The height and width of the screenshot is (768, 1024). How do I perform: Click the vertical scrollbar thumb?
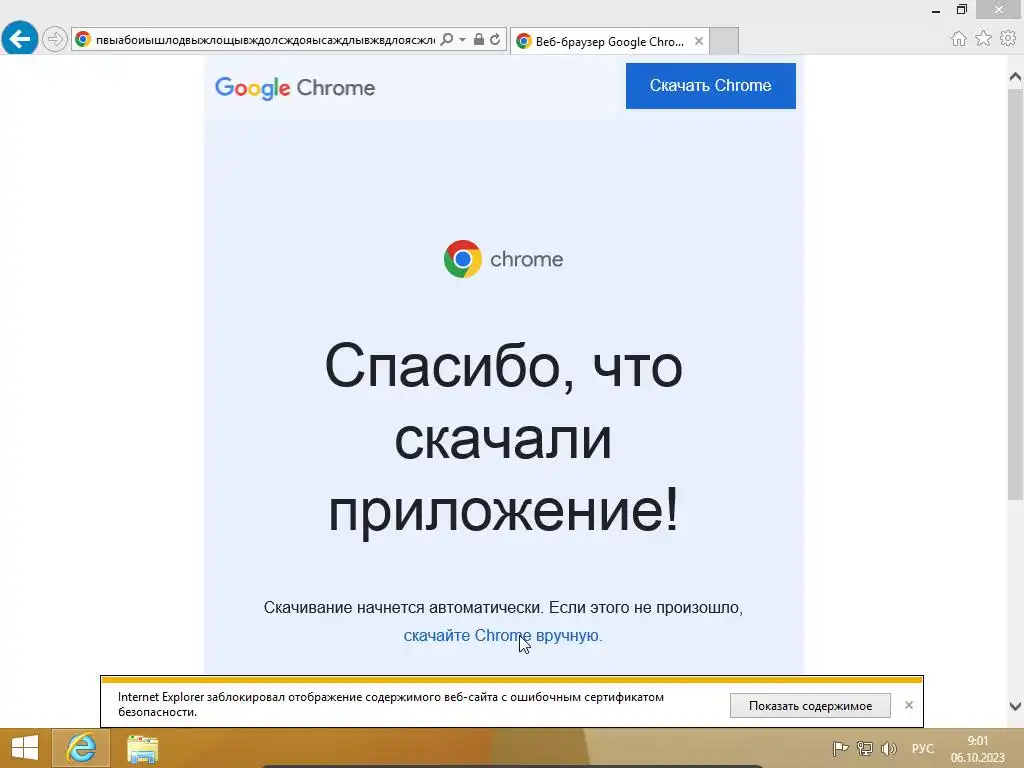[1016, 295]
